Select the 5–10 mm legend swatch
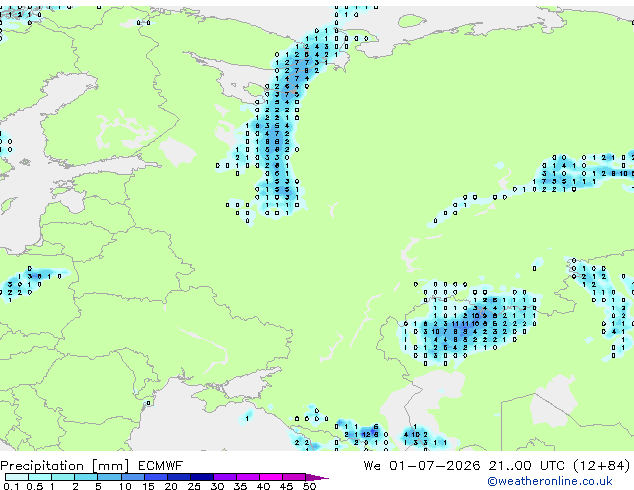634x490 pixels. [109, 477]
